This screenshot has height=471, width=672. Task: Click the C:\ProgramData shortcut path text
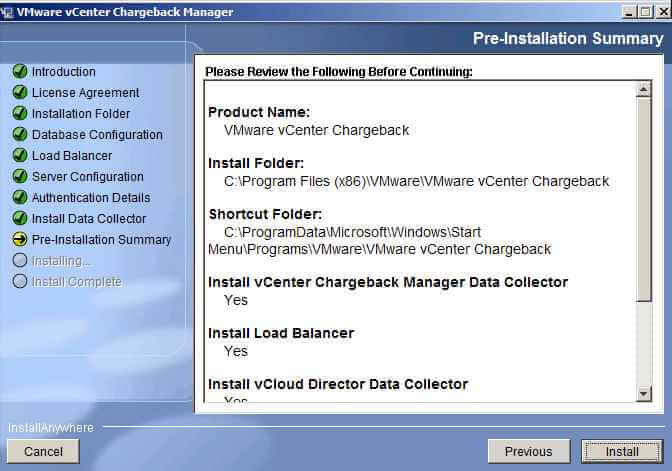click(x=379, y=241)
